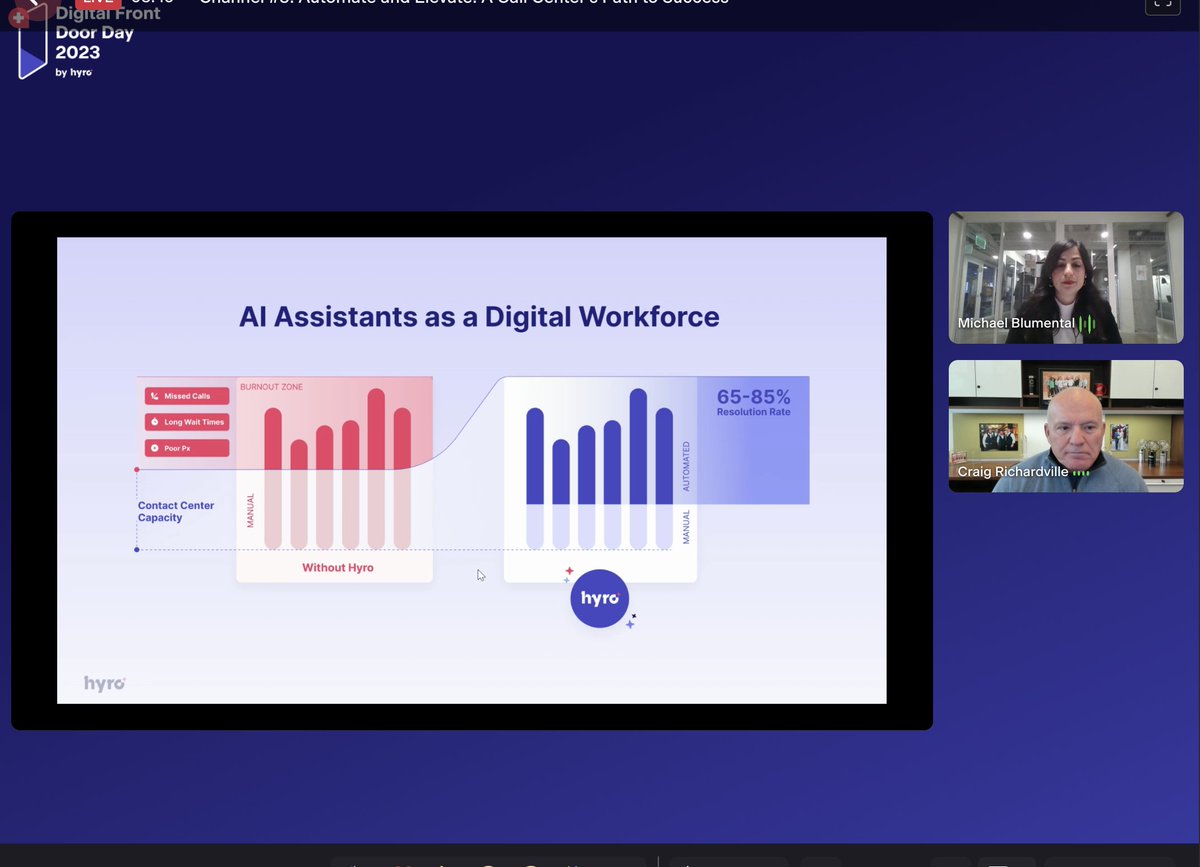Click the back arrow in the top left corner
This screenshot has height=867, width=1200.
pos(33,3)
